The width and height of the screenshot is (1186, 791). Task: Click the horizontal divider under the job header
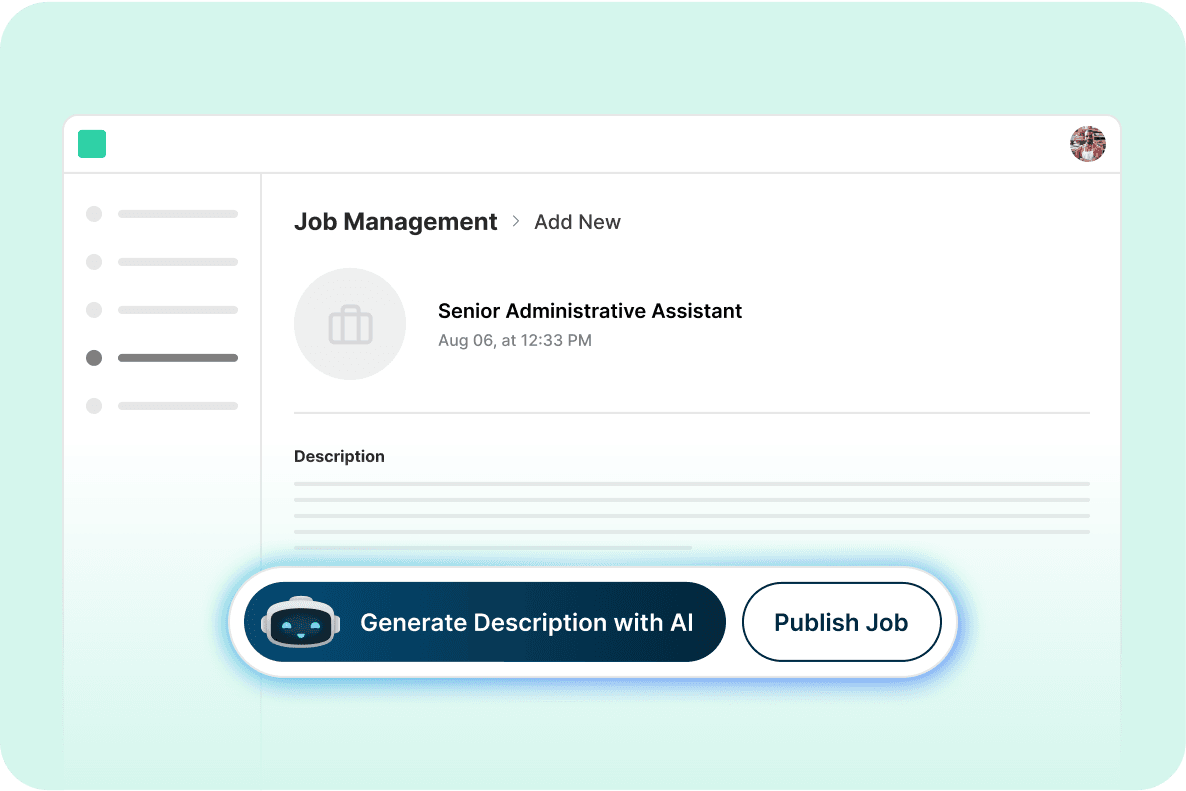tap(691, 411)
